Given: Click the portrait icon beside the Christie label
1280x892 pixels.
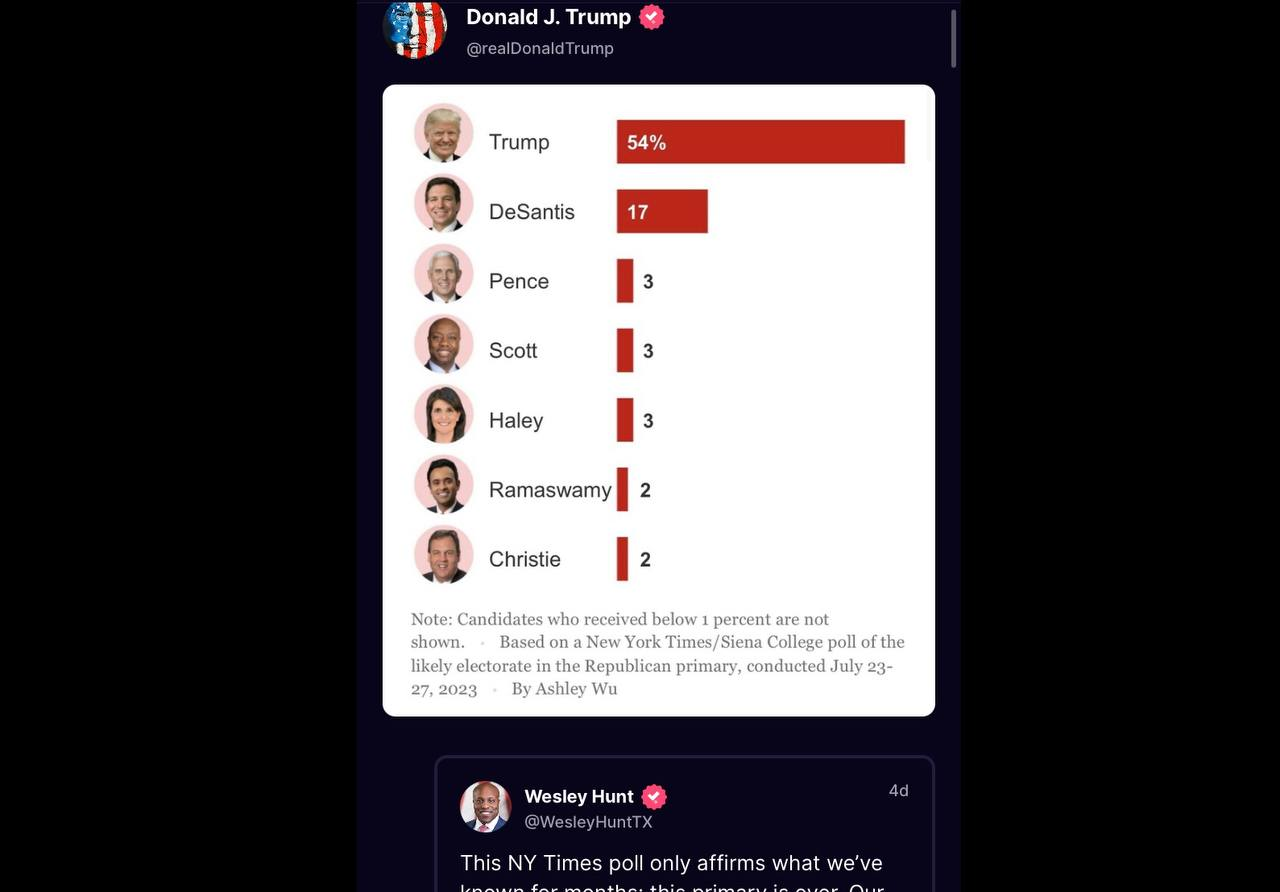Looking at the screenshot, I should pyautogui.click(x=443, y=554).
